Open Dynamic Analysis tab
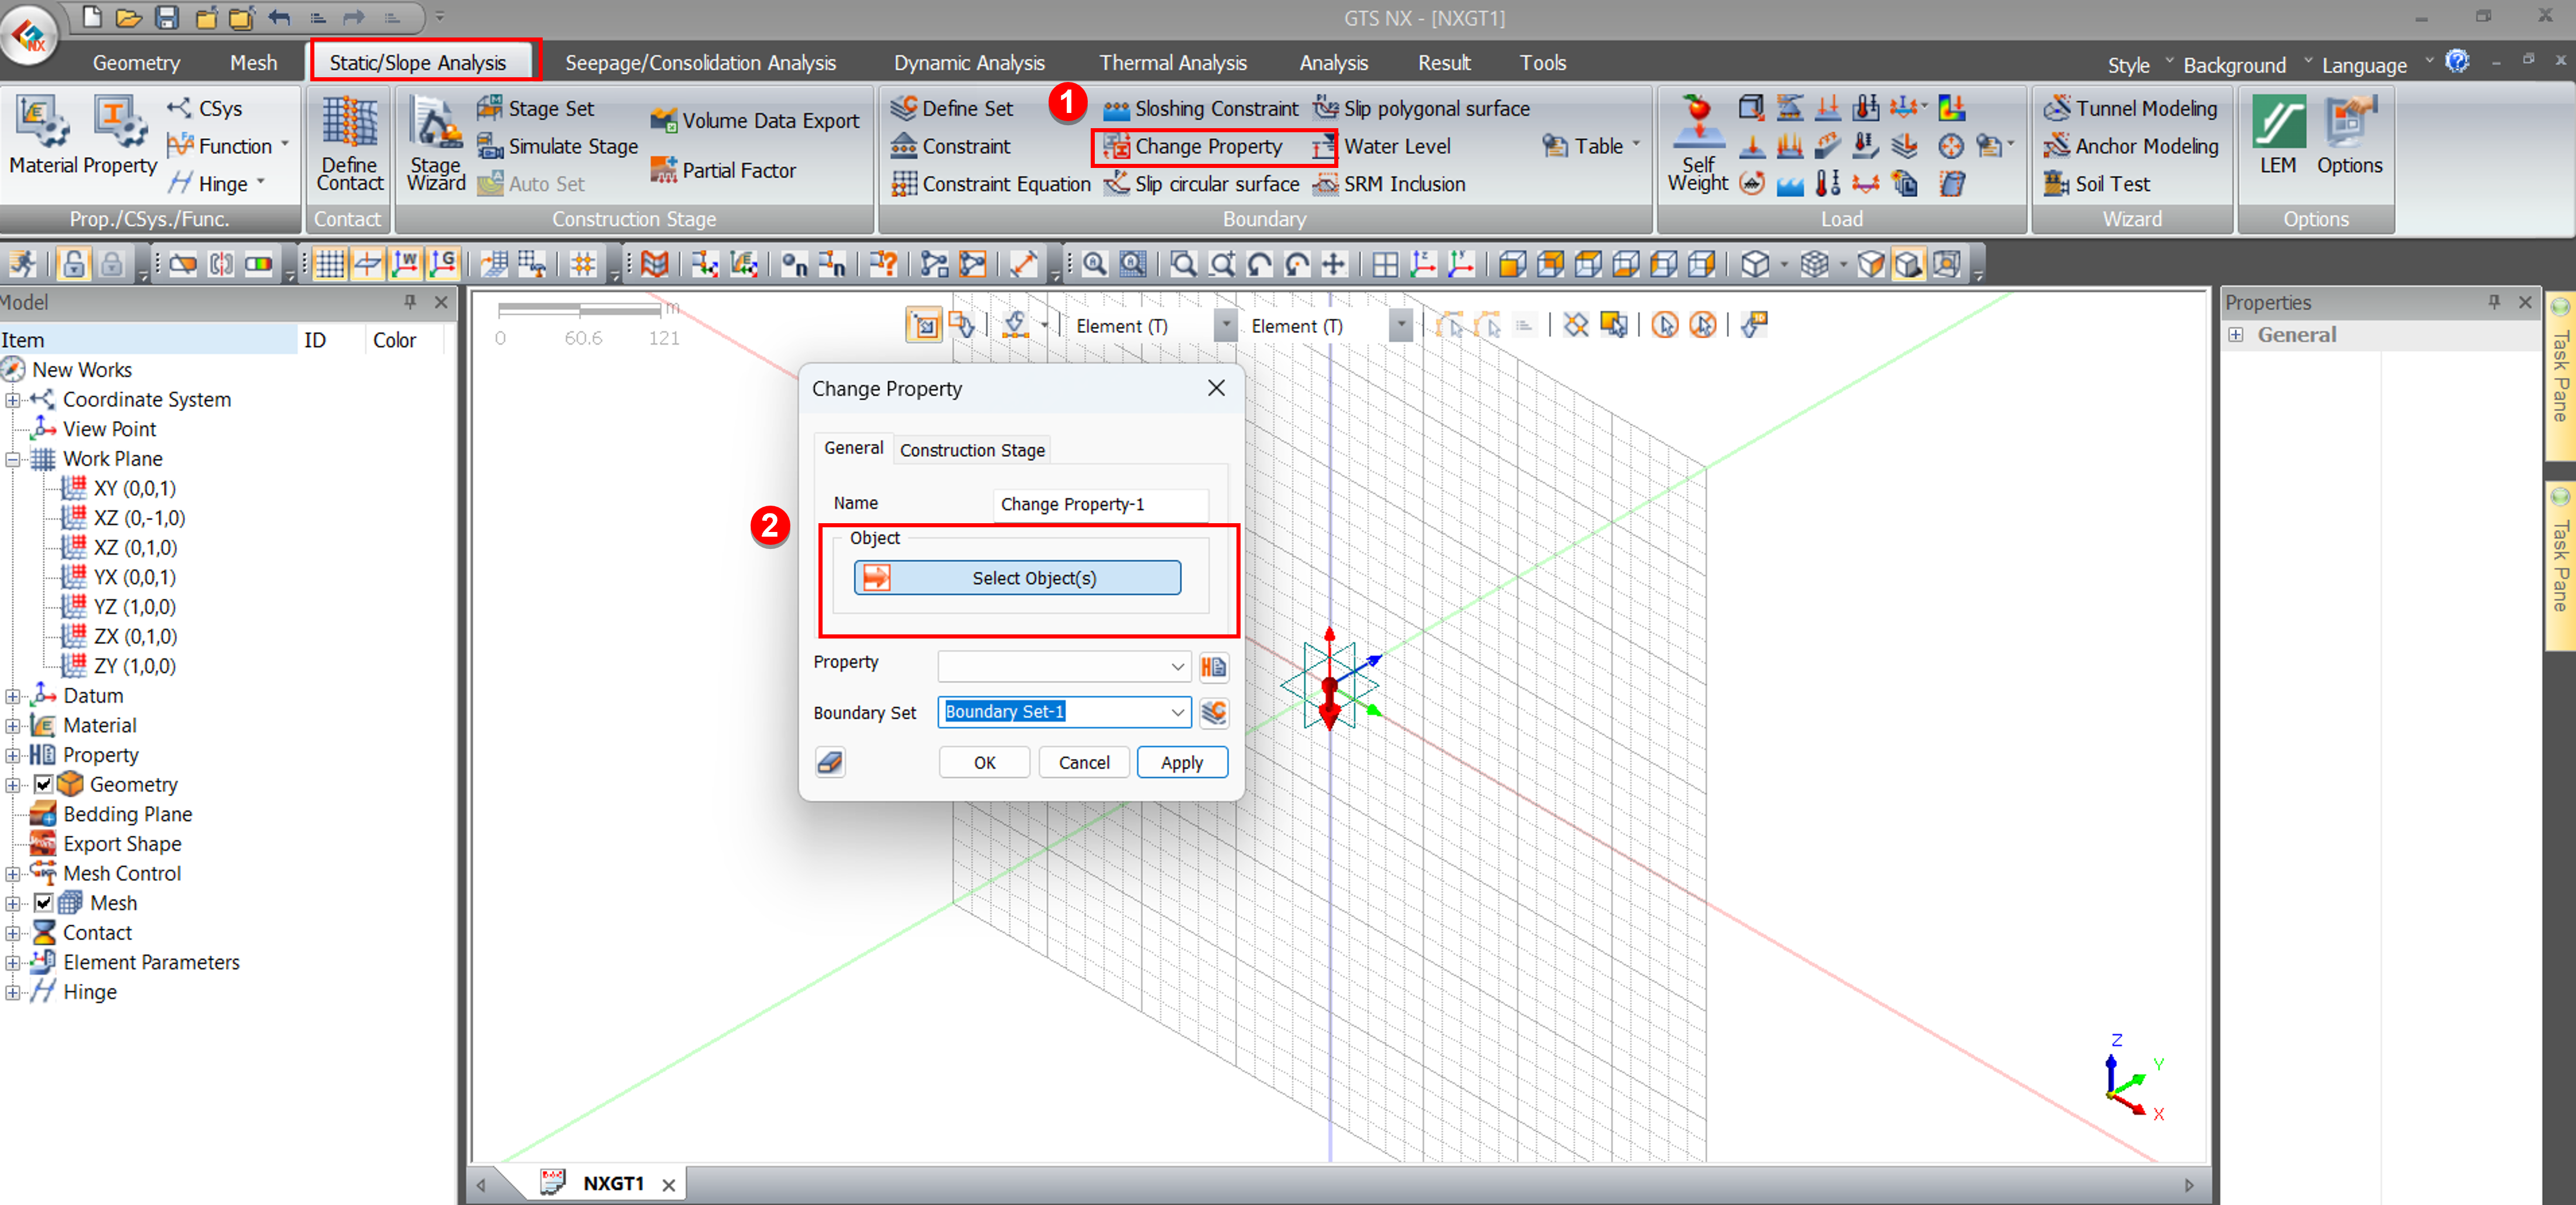The width and height of the screenshot is (2576, 1205). tap(968, 63)
